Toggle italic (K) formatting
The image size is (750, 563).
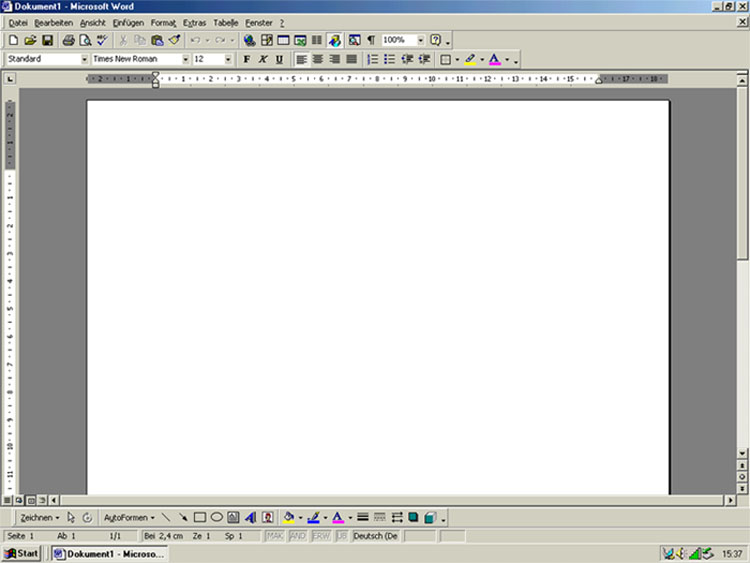point(263,59)
